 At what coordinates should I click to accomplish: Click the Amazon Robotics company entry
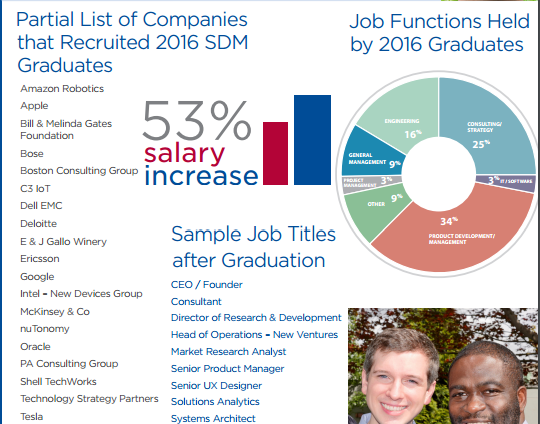[x=62, y=89]
